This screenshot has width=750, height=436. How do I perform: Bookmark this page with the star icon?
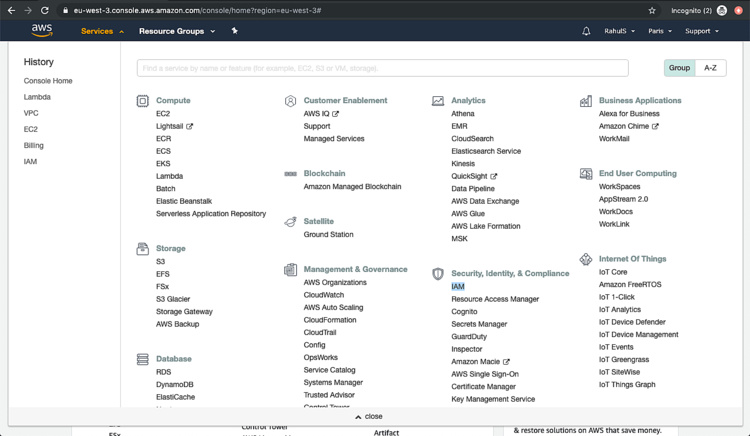click(652, 10)
